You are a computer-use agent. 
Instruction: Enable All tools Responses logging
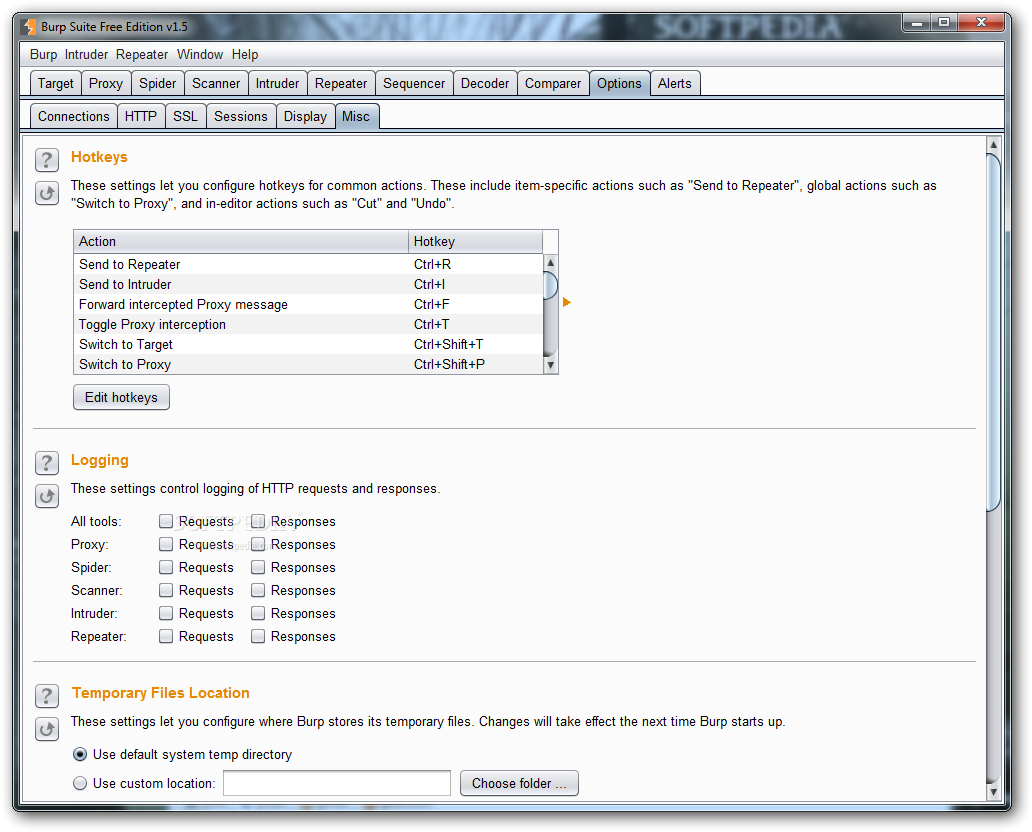258,521
